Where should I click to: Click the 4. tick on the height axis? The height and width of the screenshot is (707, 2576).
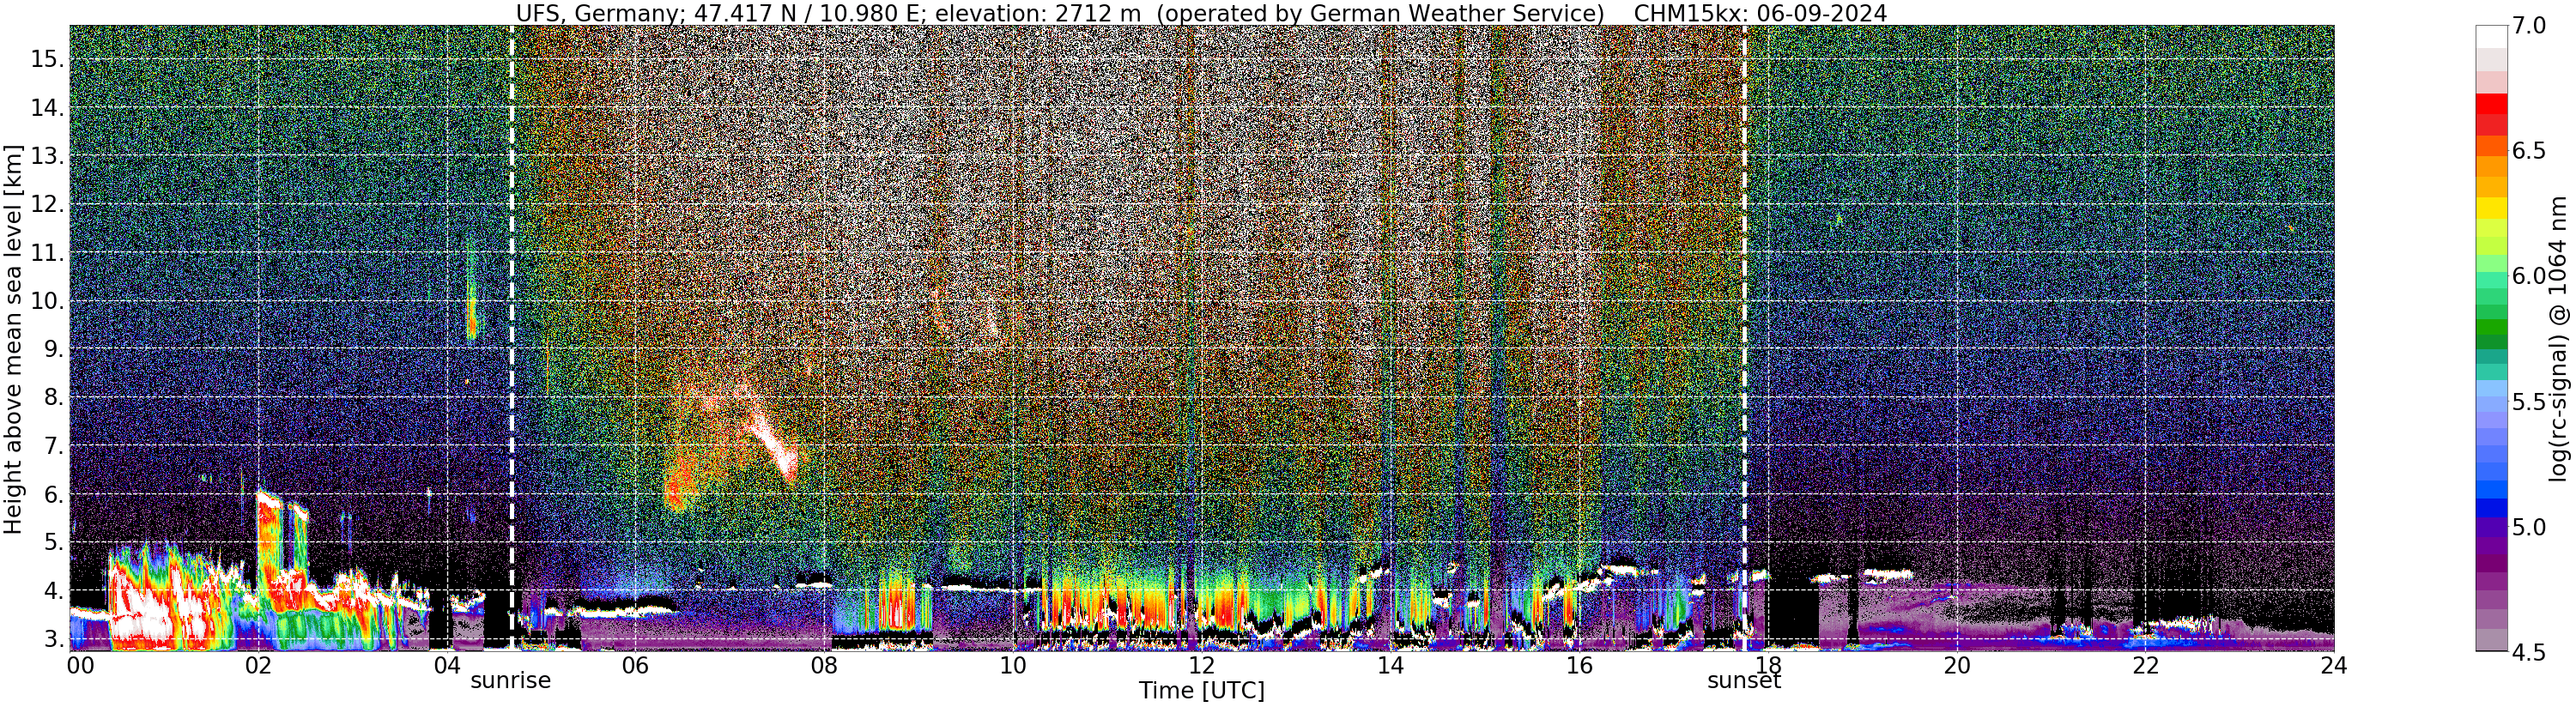click(x=53, y=591)
